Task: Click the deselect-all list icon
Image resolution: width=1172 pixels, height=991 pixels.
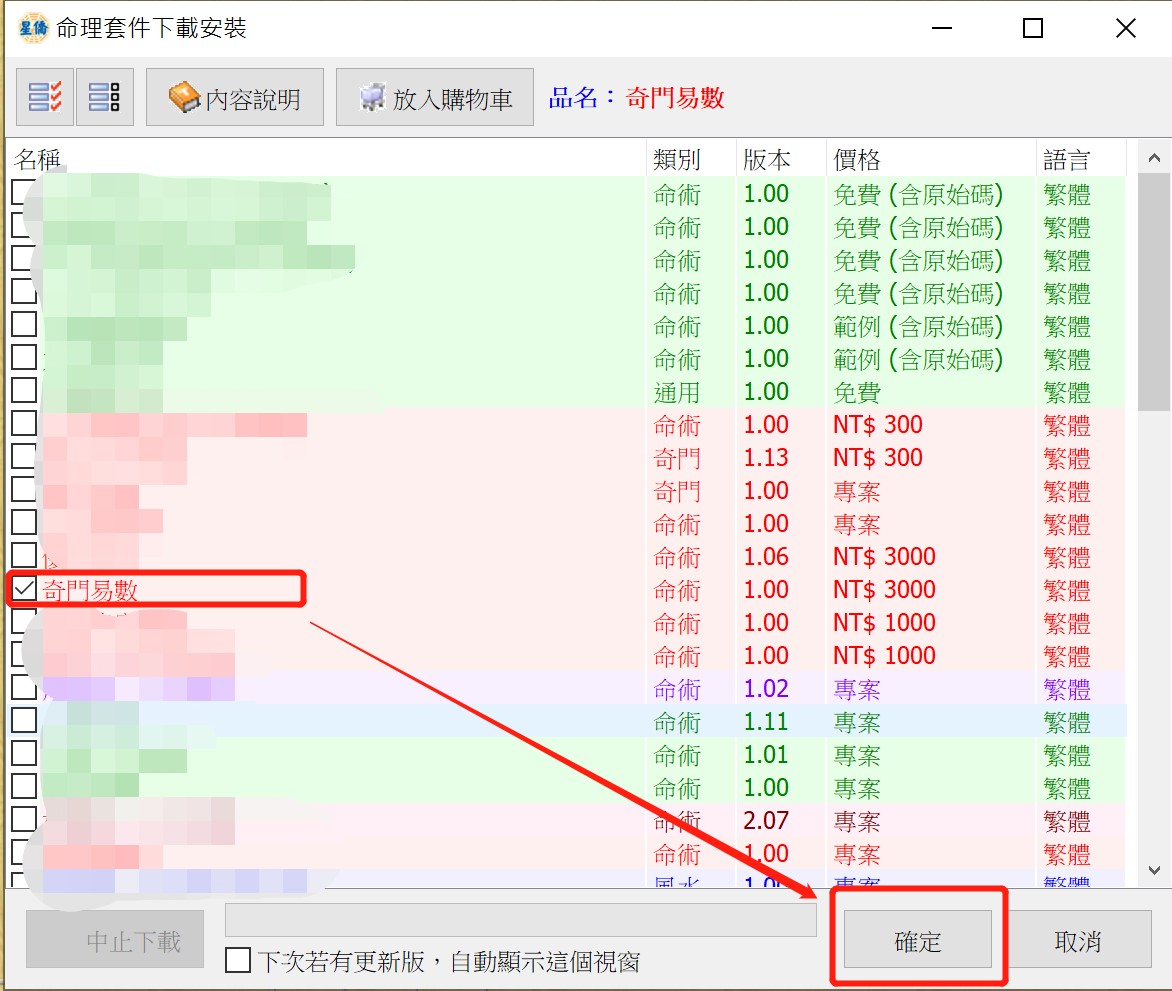Action: (x=104, y=97)
